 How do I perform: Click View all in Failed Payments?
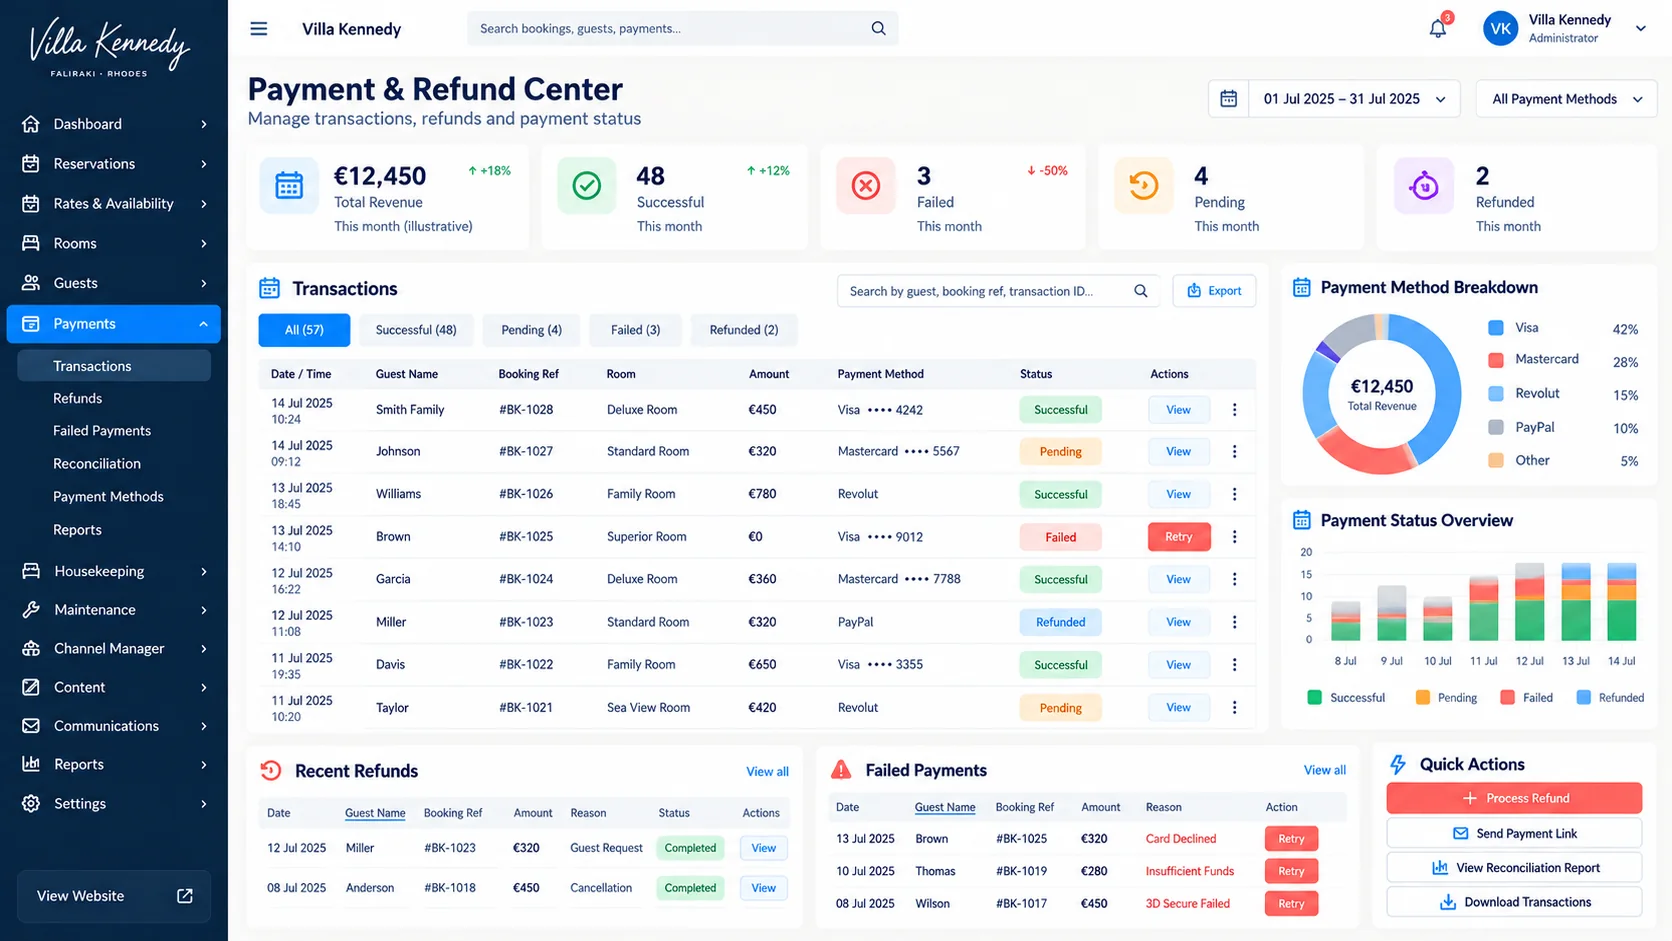[1324, 770]
